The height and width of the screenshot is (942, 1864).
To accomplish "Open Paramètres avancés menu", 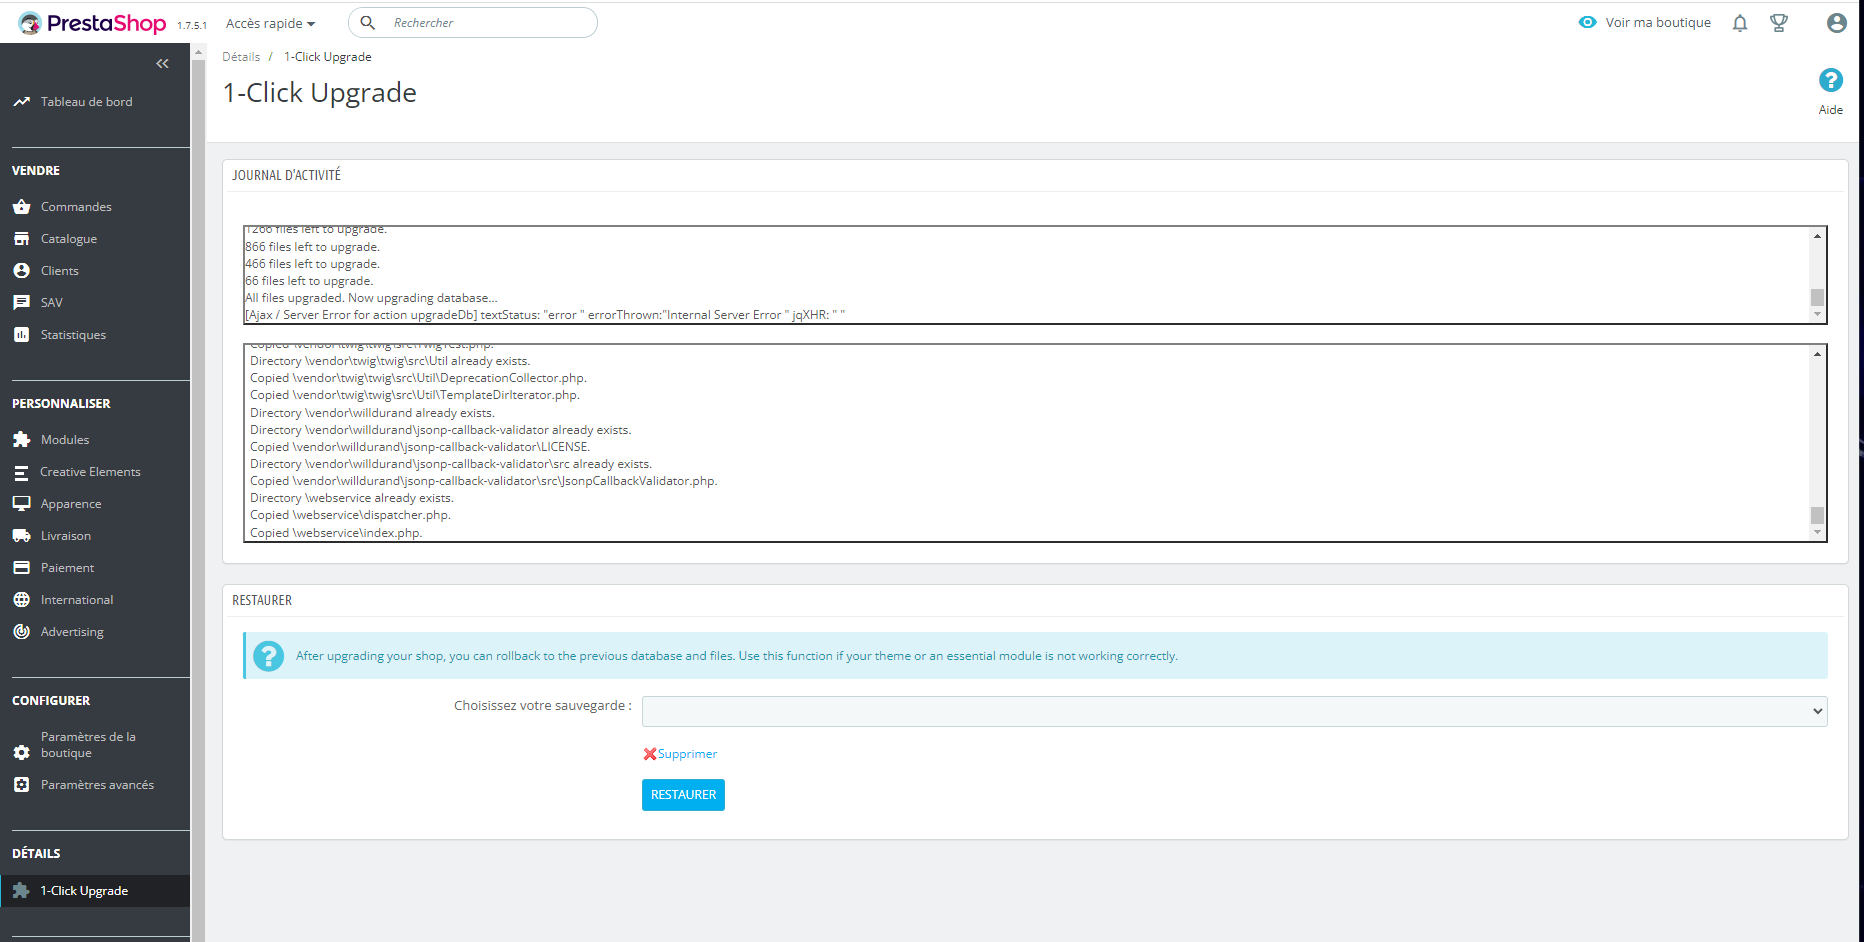I will [x=97, y=785].
